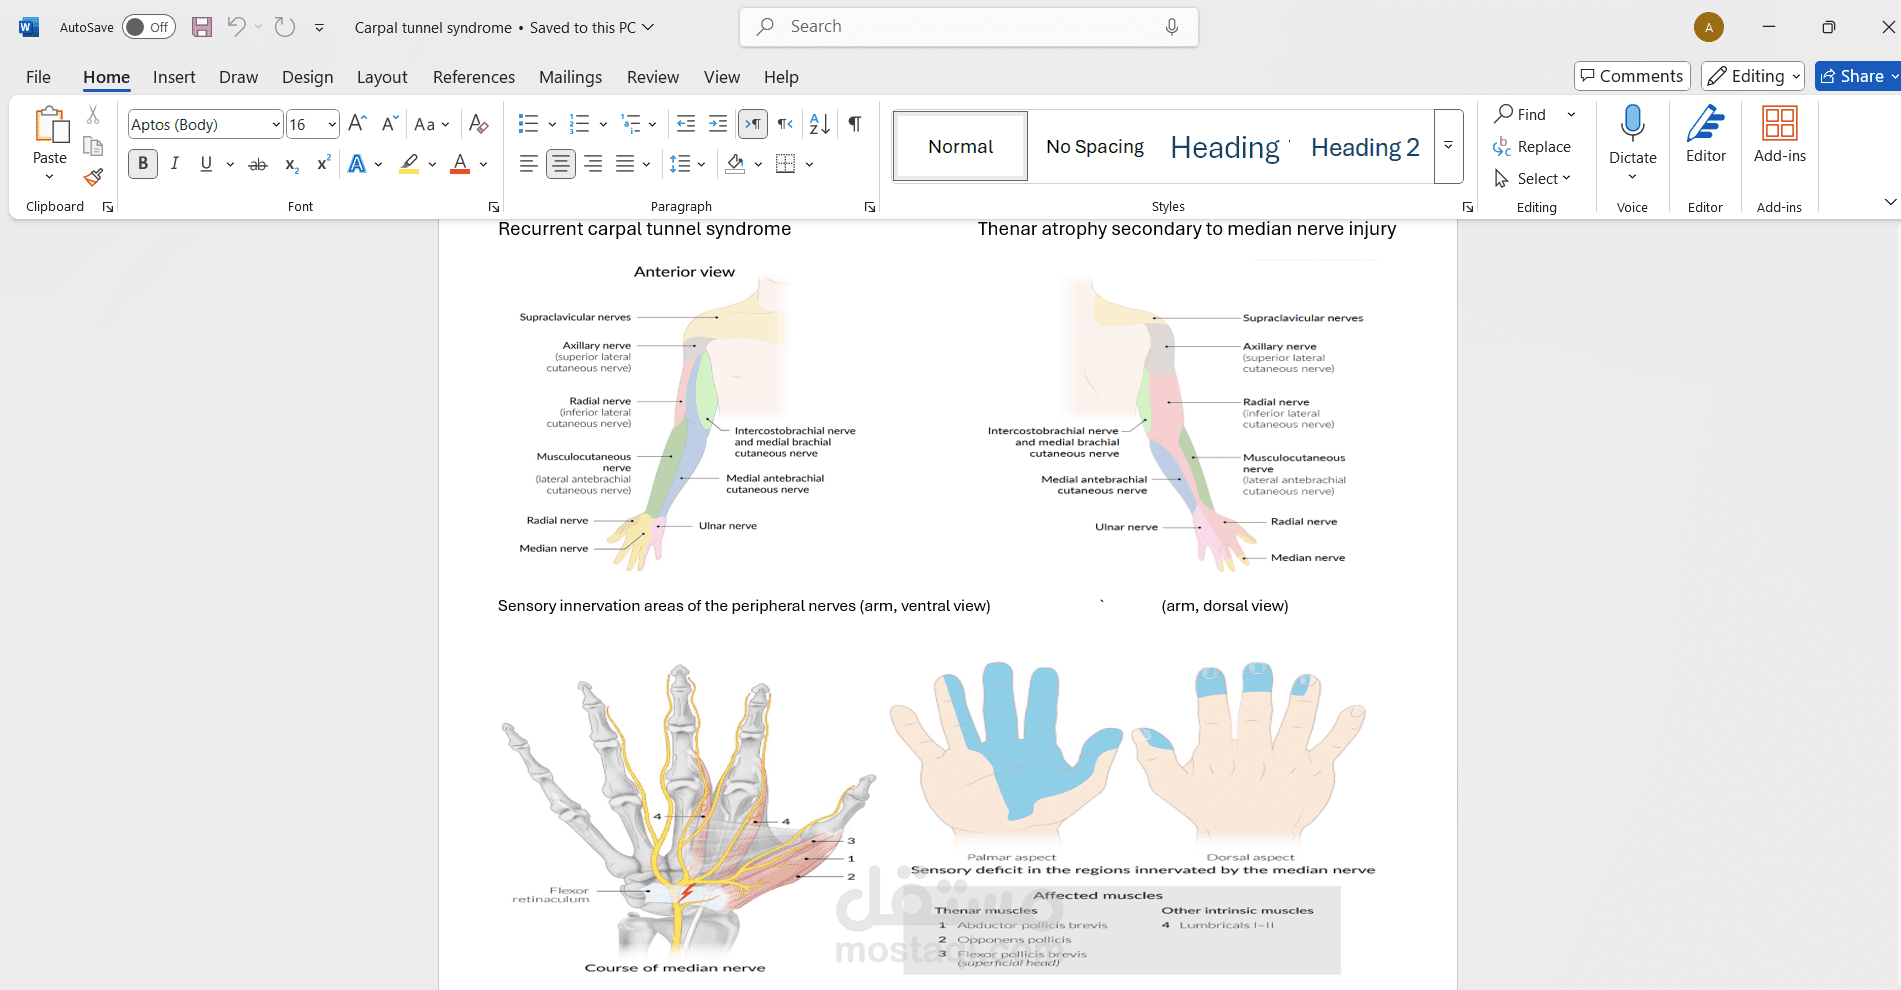Open the font name dropdown
Screen dimensions: 1901x990
(x=276, y=124)
